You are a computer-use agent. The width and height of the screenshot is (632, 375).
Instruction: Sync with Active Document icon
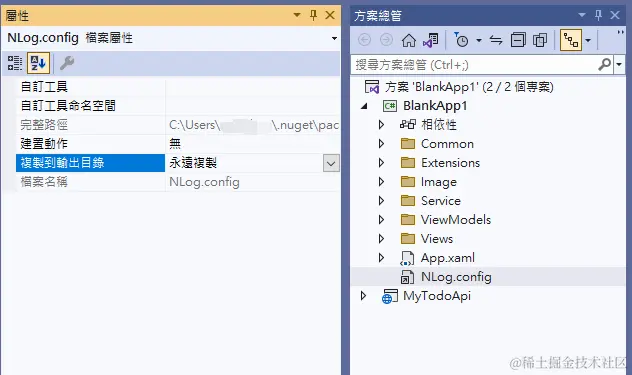pos(496,40)
